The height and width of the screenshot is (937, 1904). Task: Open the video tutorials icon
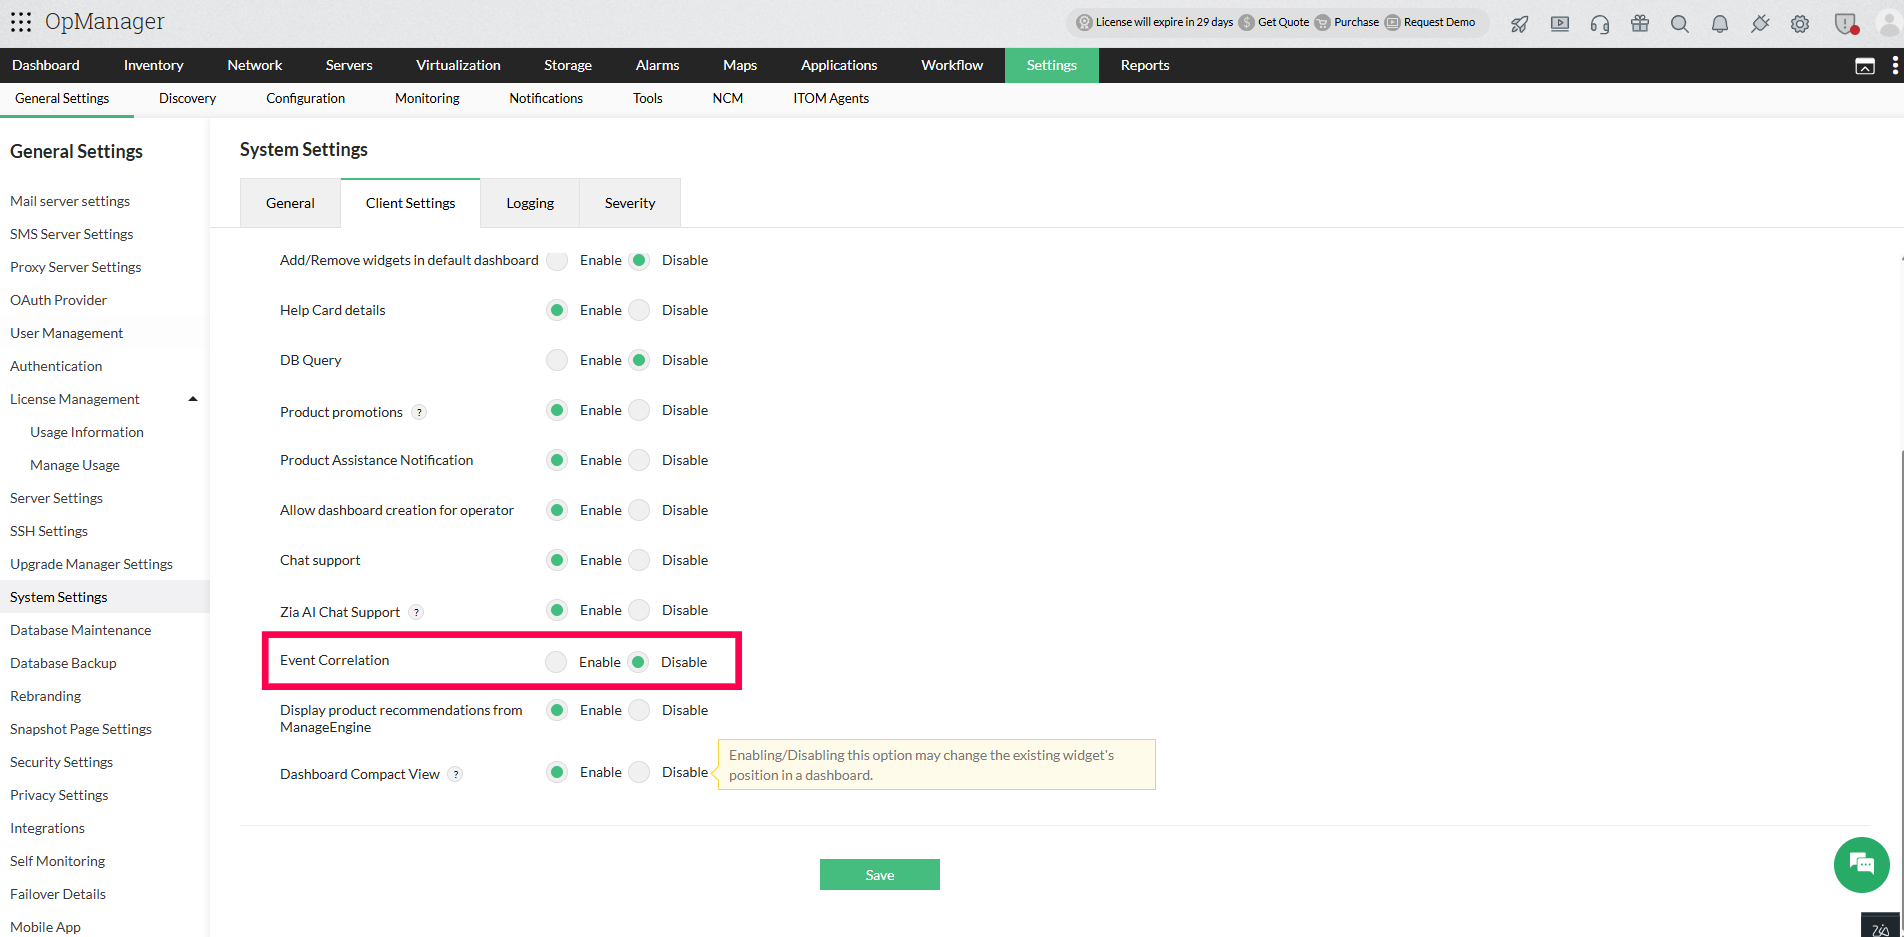(x=1560, y=24)
